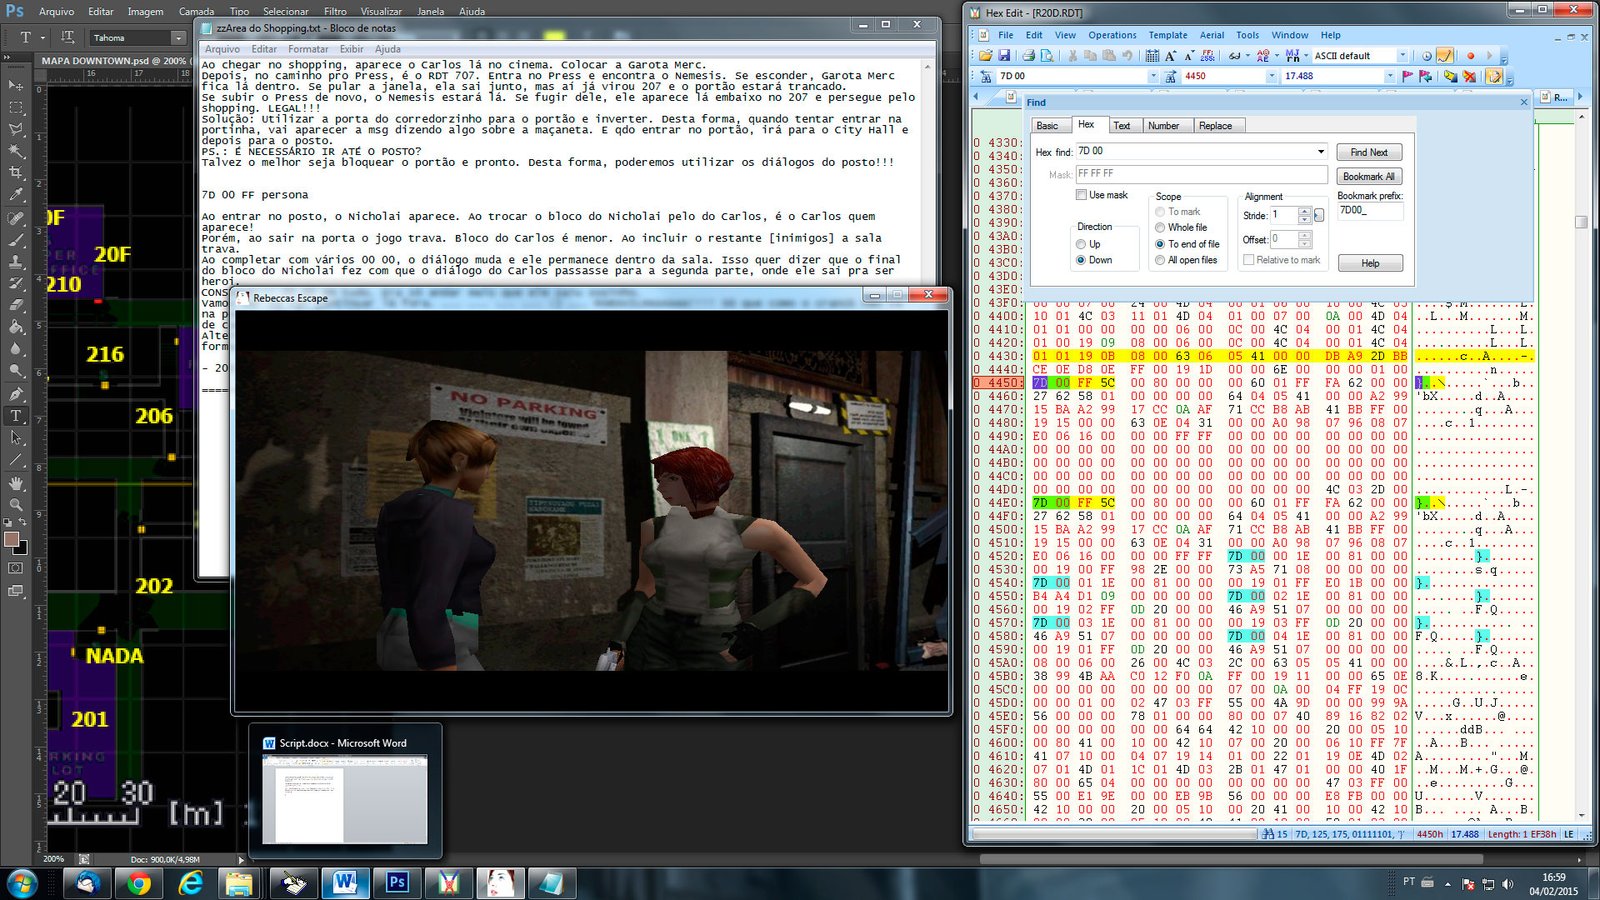Click the Help button in Find dialog
This screenshot has height=900, width=1600.
tap(1370, 263)
